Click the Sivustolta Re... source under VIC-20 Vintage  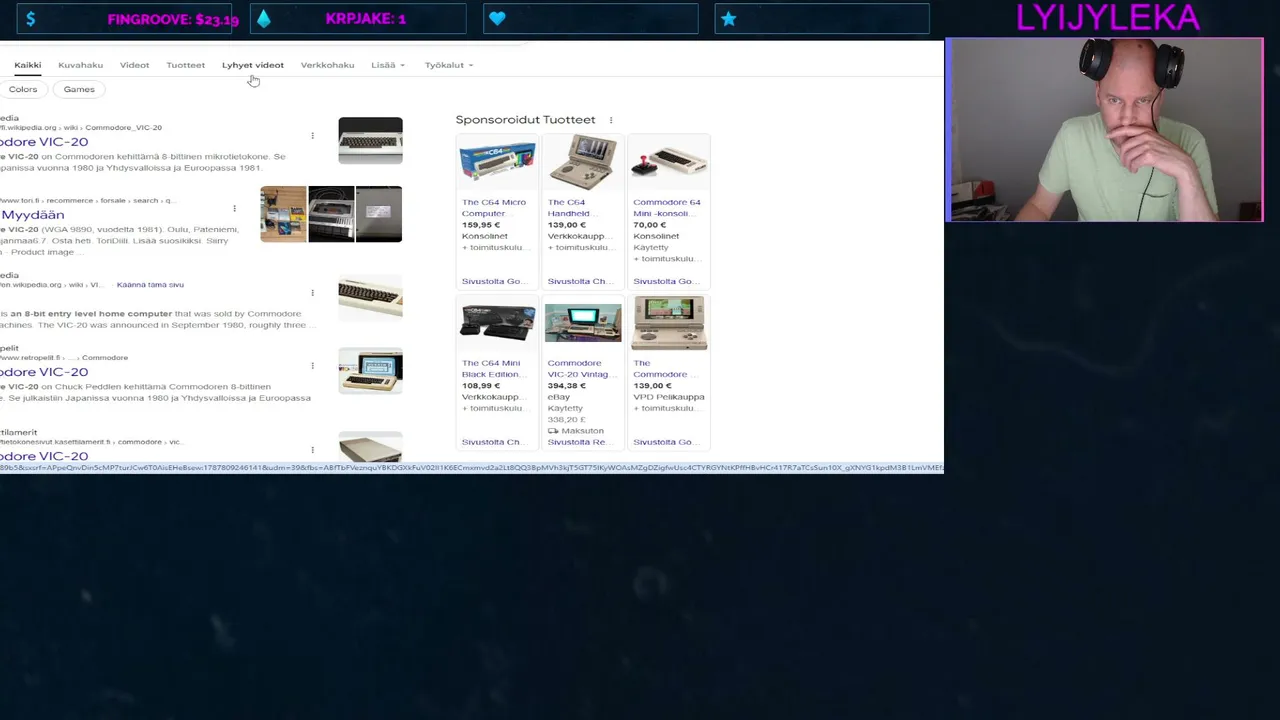[x=578, y=442]
